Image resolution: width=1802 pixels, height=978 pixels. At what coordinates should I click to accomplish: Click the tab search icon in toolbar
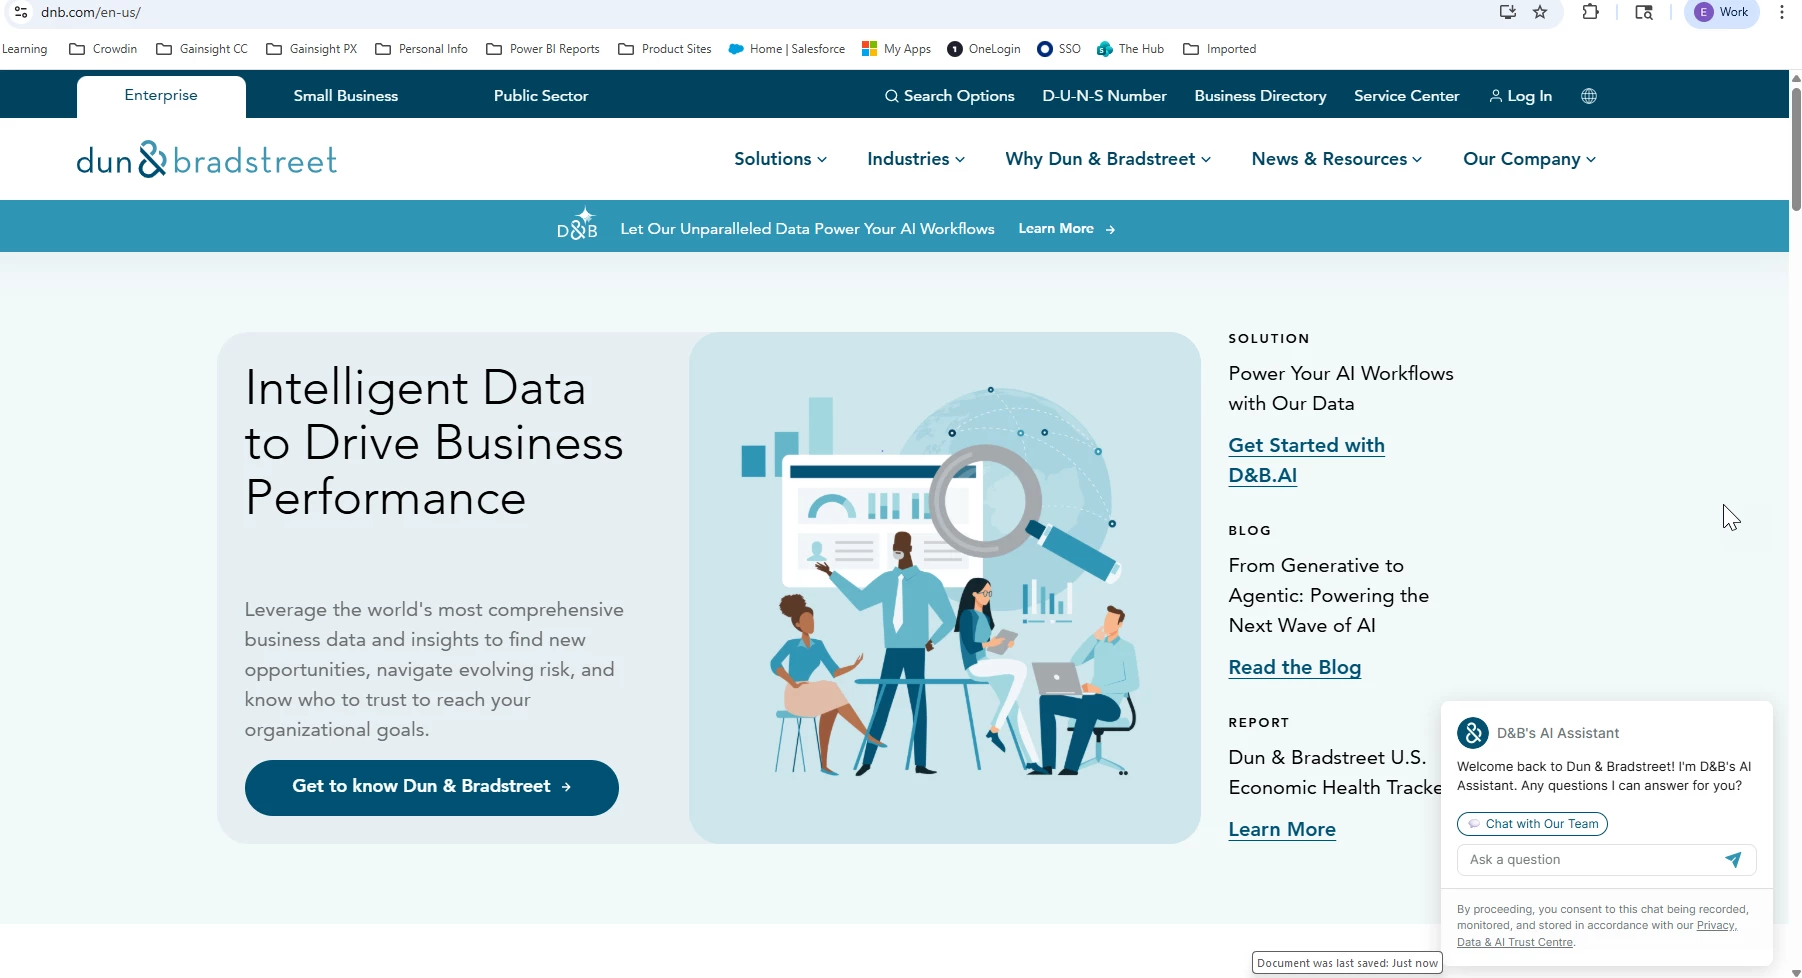coord(1644,12)
